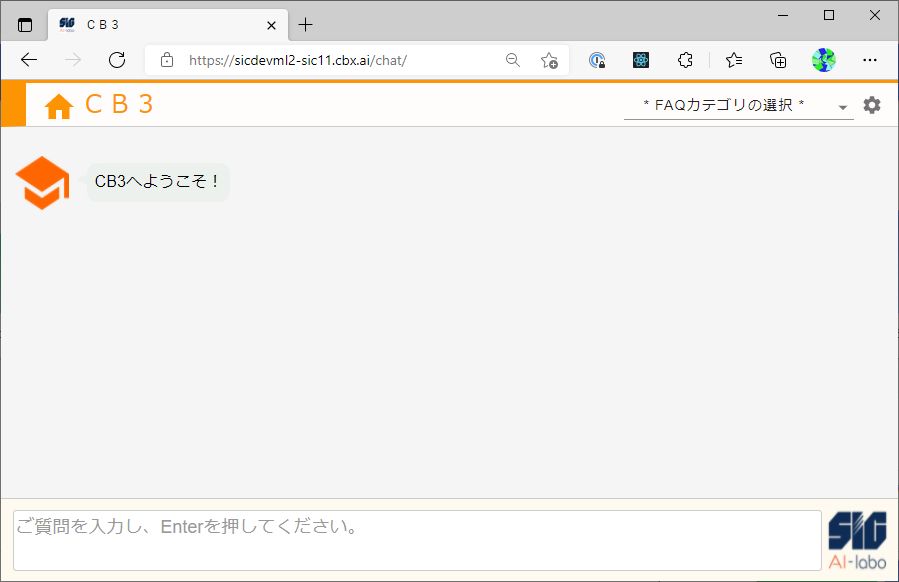Open a new browser tab
The width and height of the screenshot is (899, 582).
pyautogui.click(x=306, y=25)
